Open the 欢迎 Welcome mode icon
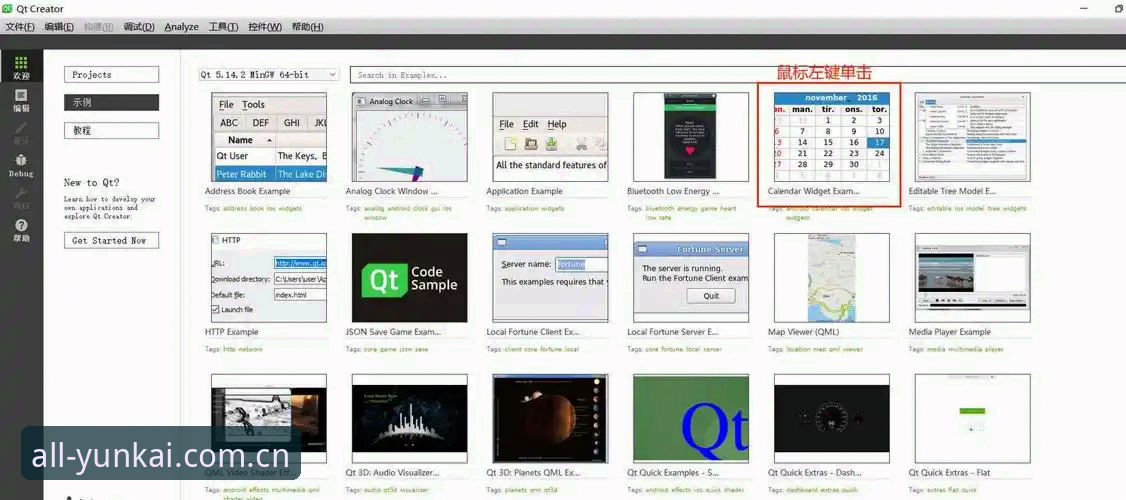 (21, 68)
